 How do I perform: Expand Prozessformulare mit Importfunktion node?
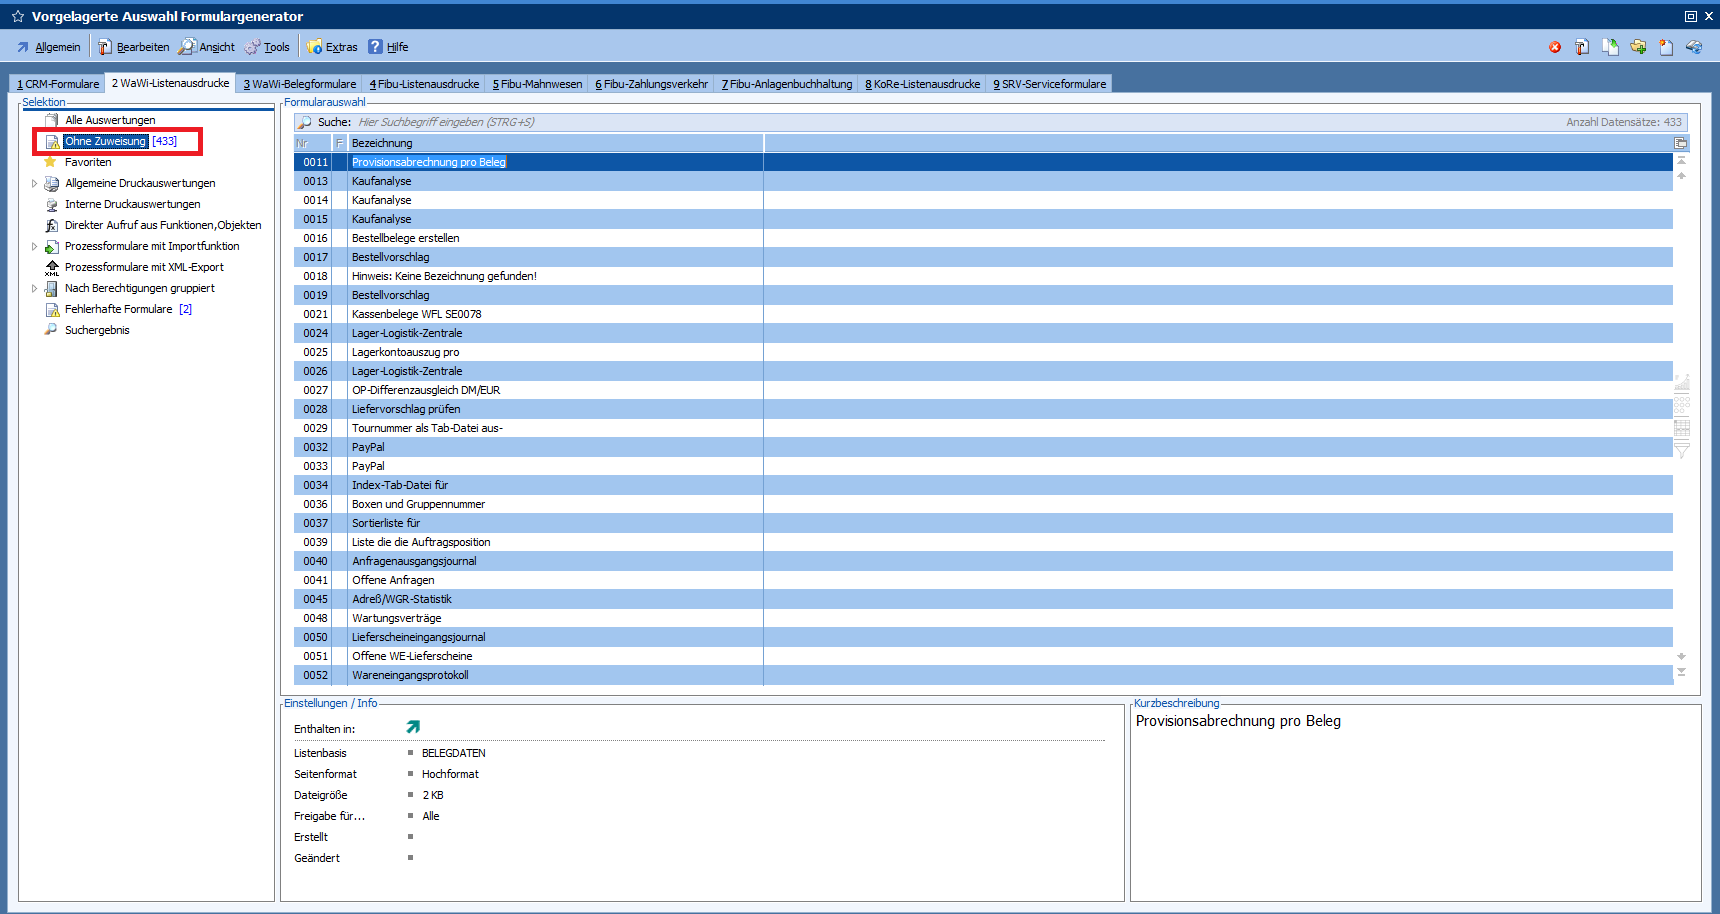[34, 247]
